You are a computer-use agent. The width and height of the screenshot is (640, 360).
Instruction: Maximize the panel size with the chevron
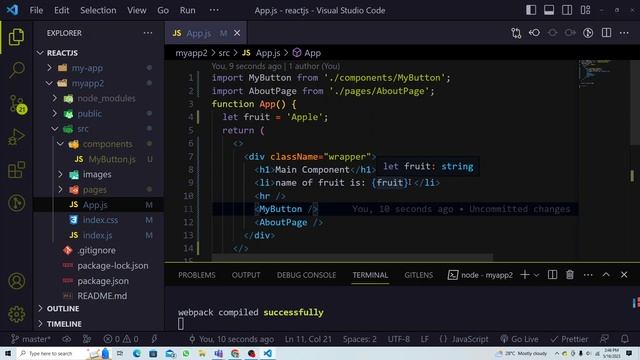[x=606, y=275]
